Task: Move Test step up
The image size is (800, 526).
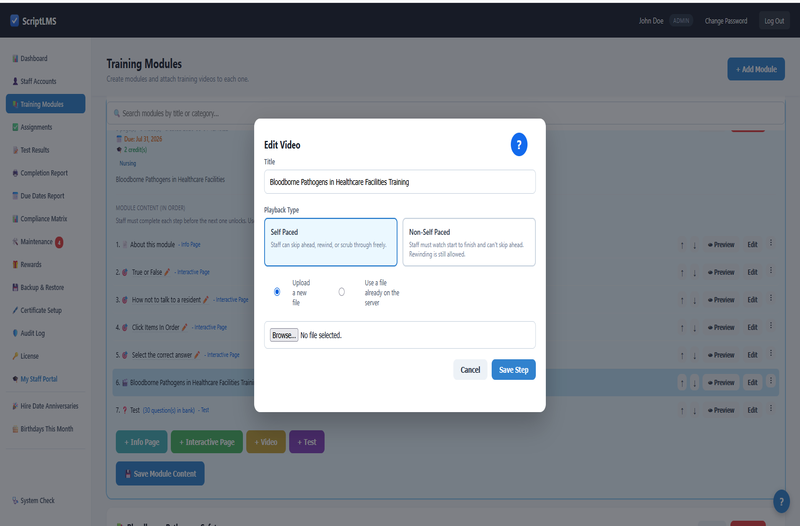Action: [682, 410]
